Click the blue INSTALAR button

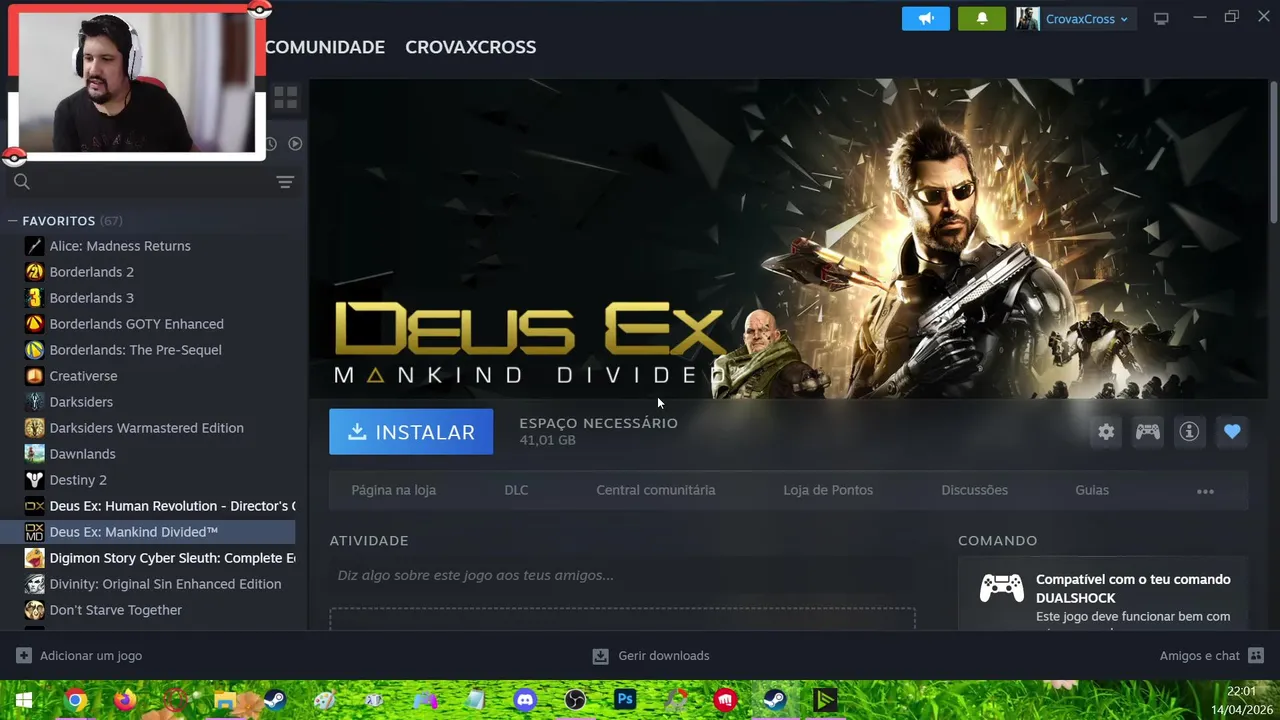tap(411, 432)
